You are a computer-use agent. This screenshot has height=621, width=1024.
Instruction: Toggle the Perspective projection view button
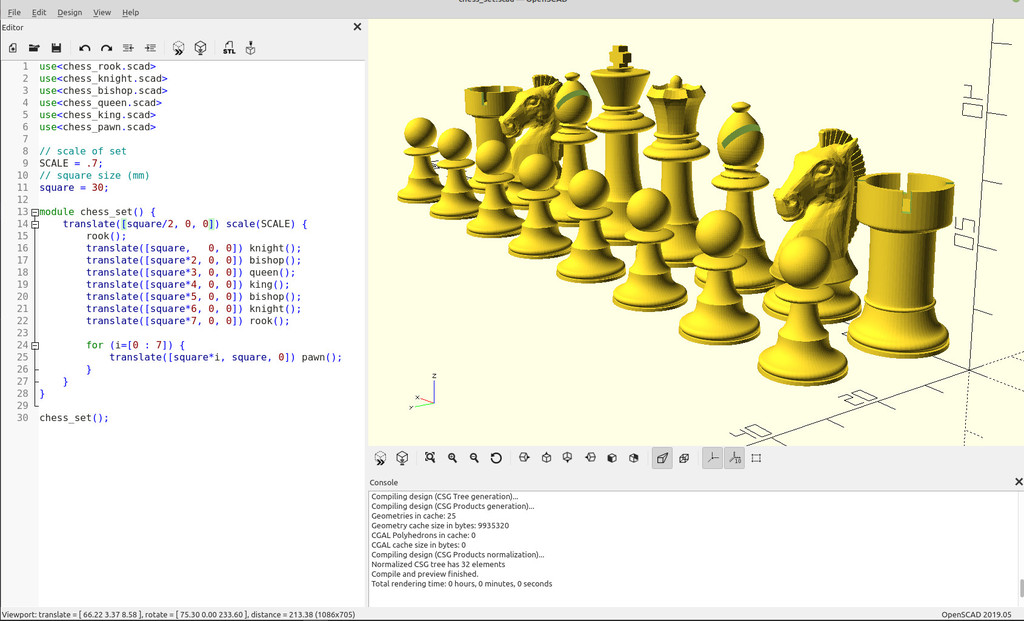click(x=662, y=458)
